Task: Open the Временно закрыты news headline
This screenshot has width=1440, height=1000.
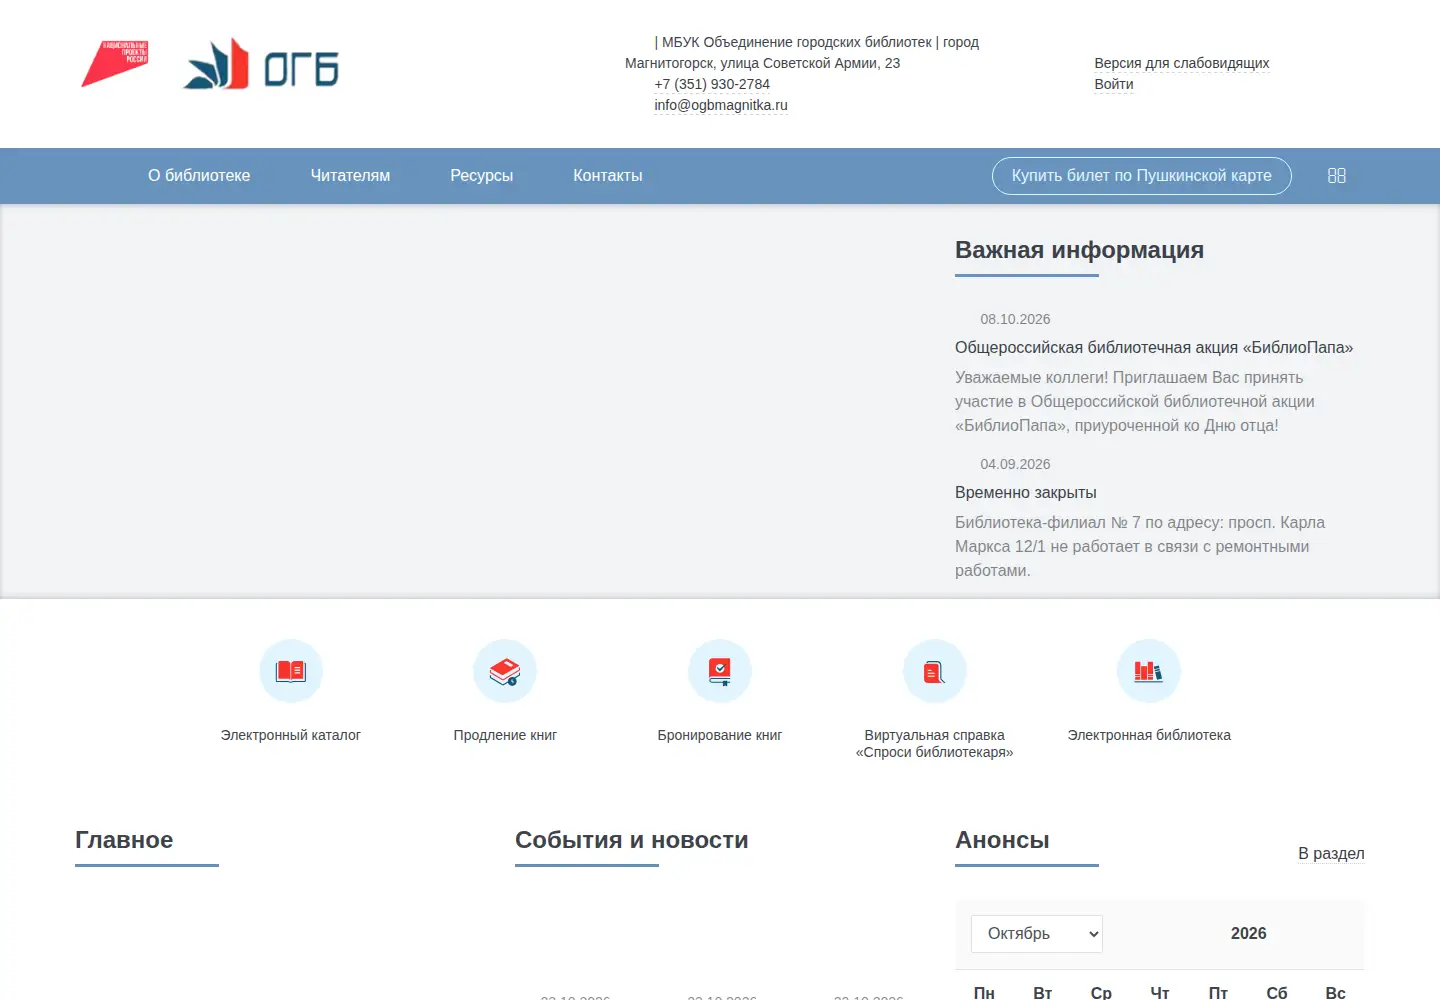Action: pyautogui.click(x=1026, y=492)
